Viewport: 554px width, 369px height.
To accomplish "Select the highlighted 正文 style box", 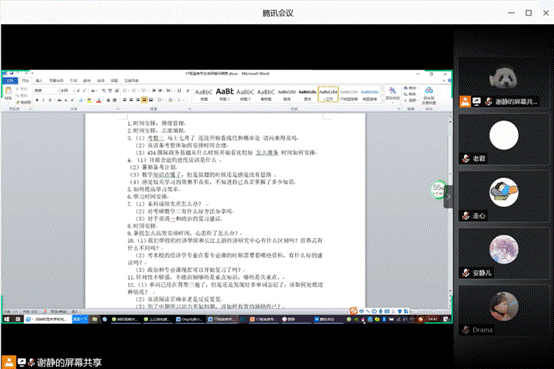I will (328, 94).
